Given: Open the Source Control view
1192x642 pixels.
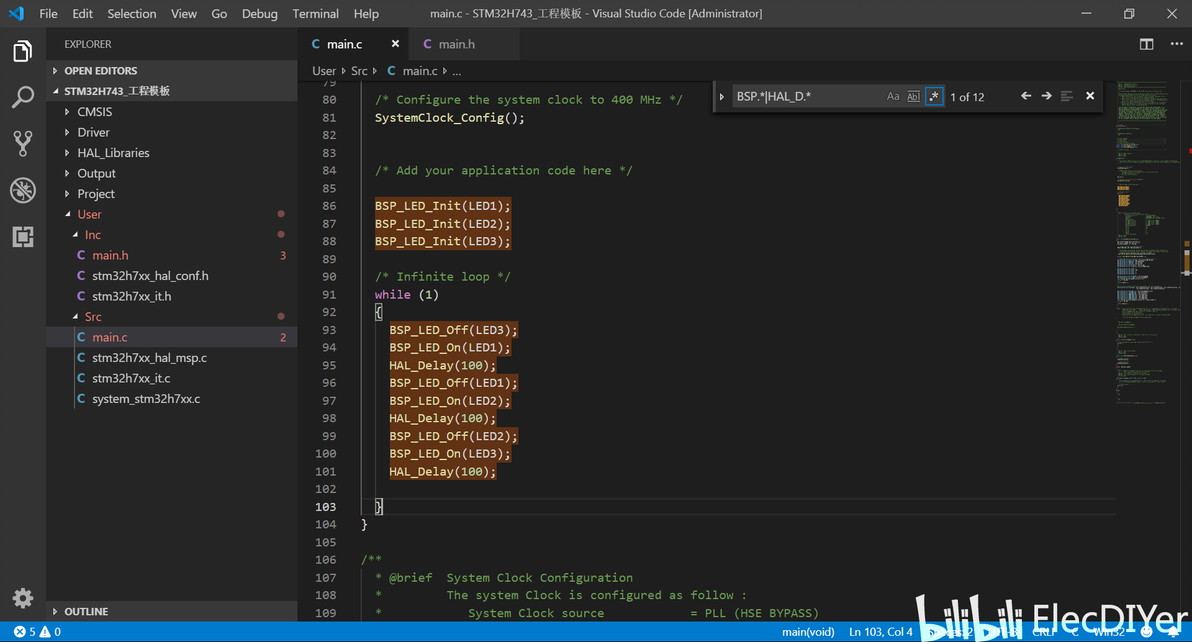Looking at the screenshot, I should pyautogui.click(x=22, y=143).
